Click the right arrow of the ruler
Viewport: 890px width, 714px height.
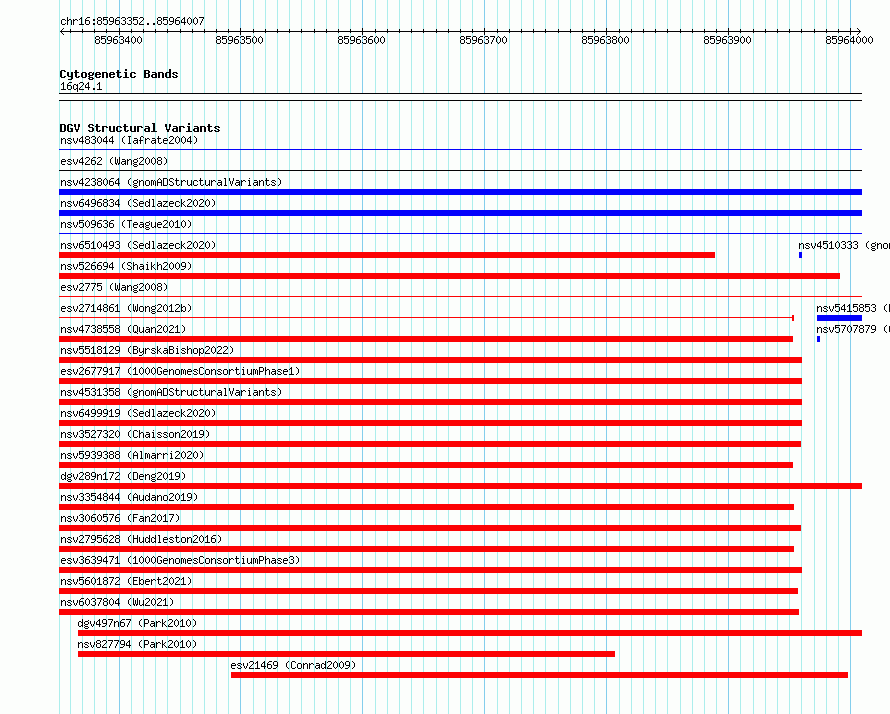pyautogui.click(x=858, y=31)
